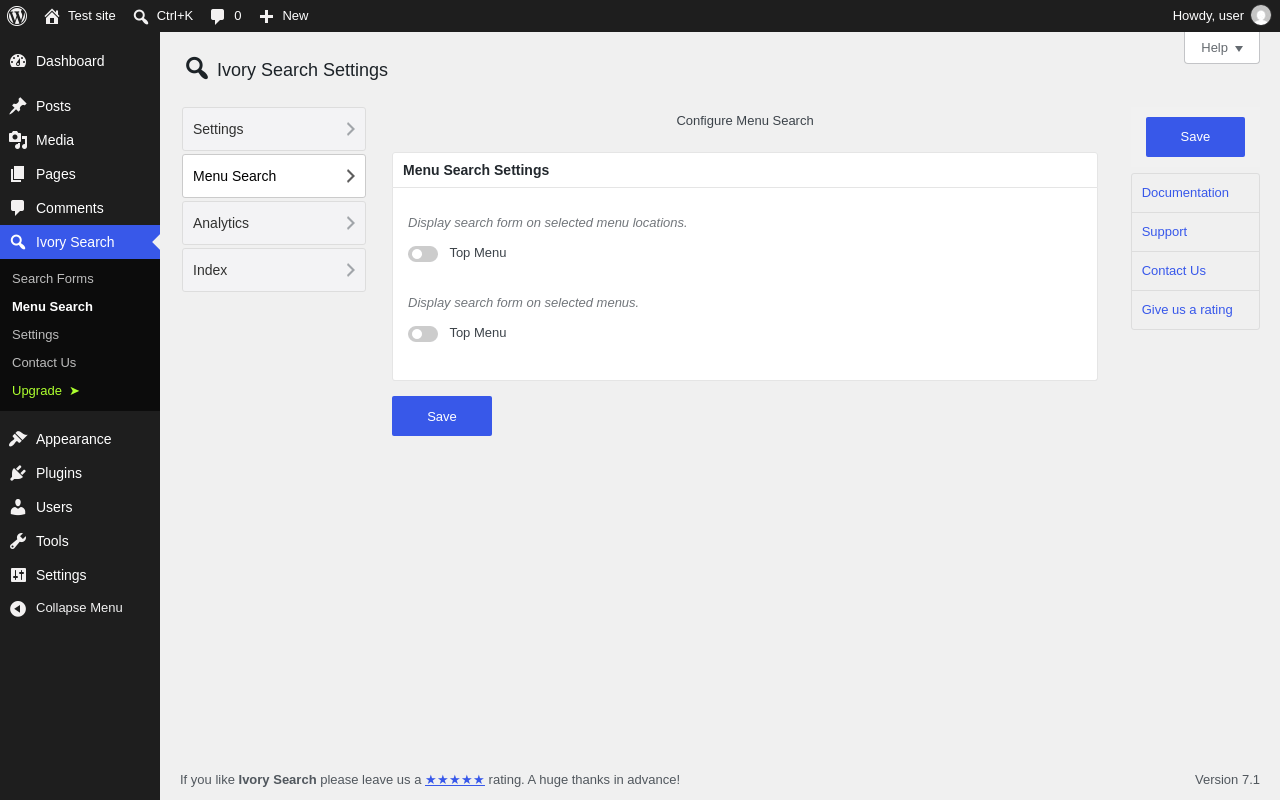The width and height of the screenshot is (1280, 800).
Task: Click the Test site home icon
Action: [52, 16]
